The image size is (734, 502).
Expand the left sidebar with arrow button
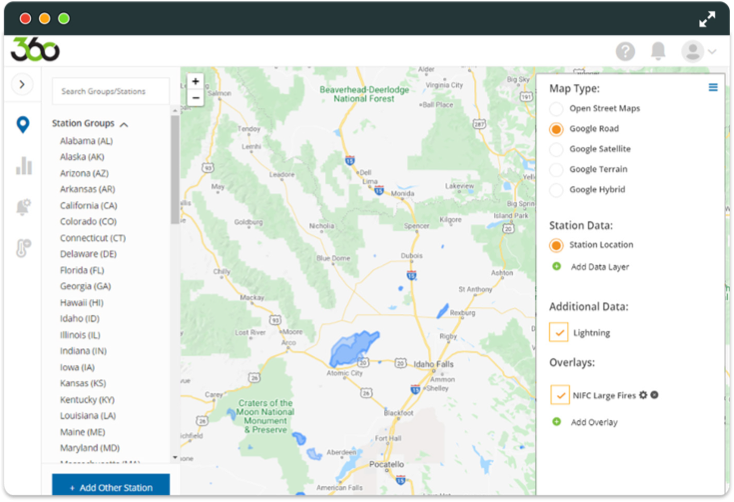[x=22, y=85]
